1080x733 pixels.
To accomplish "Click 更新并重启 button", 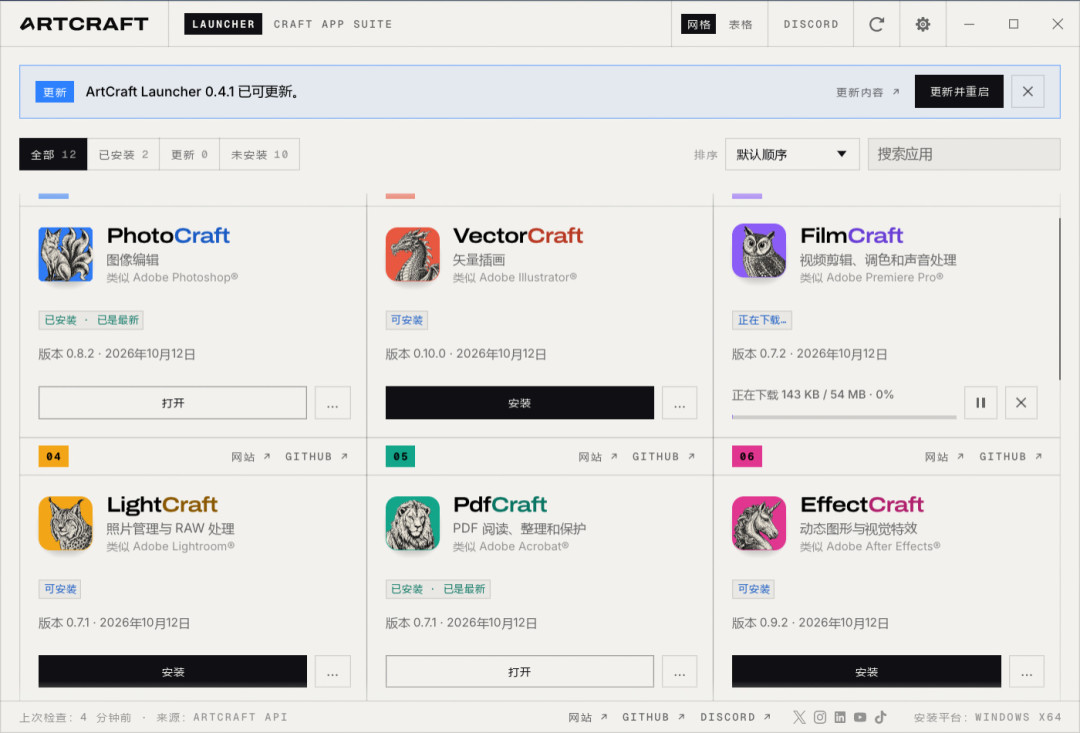I will coord(959,92).
